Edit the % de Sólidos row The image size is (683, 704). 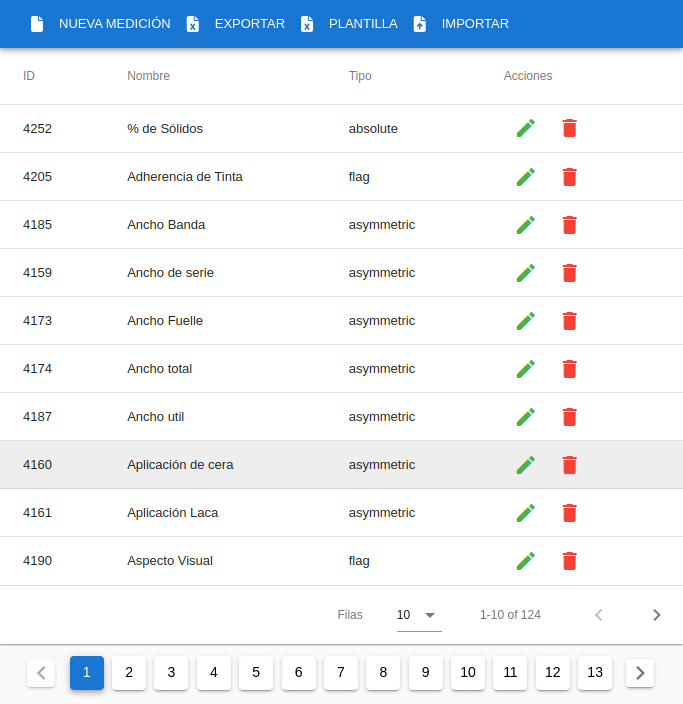tap(526, 128)
